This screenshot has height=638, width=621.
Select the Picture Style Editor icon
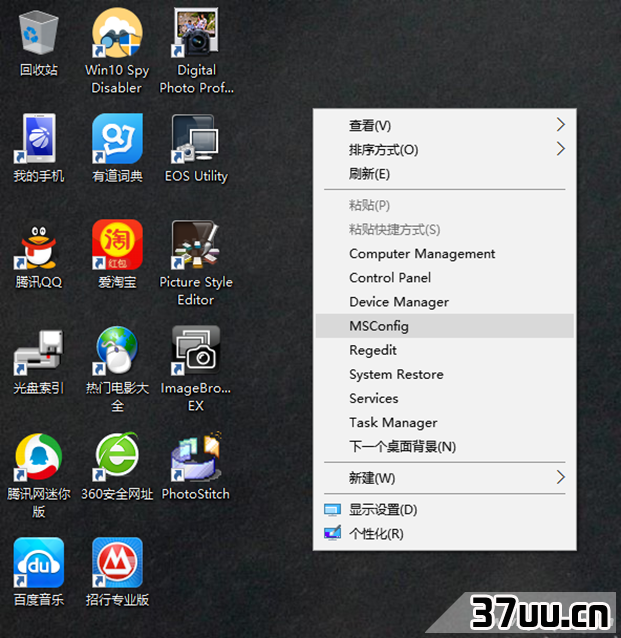[x=196, y=245]
